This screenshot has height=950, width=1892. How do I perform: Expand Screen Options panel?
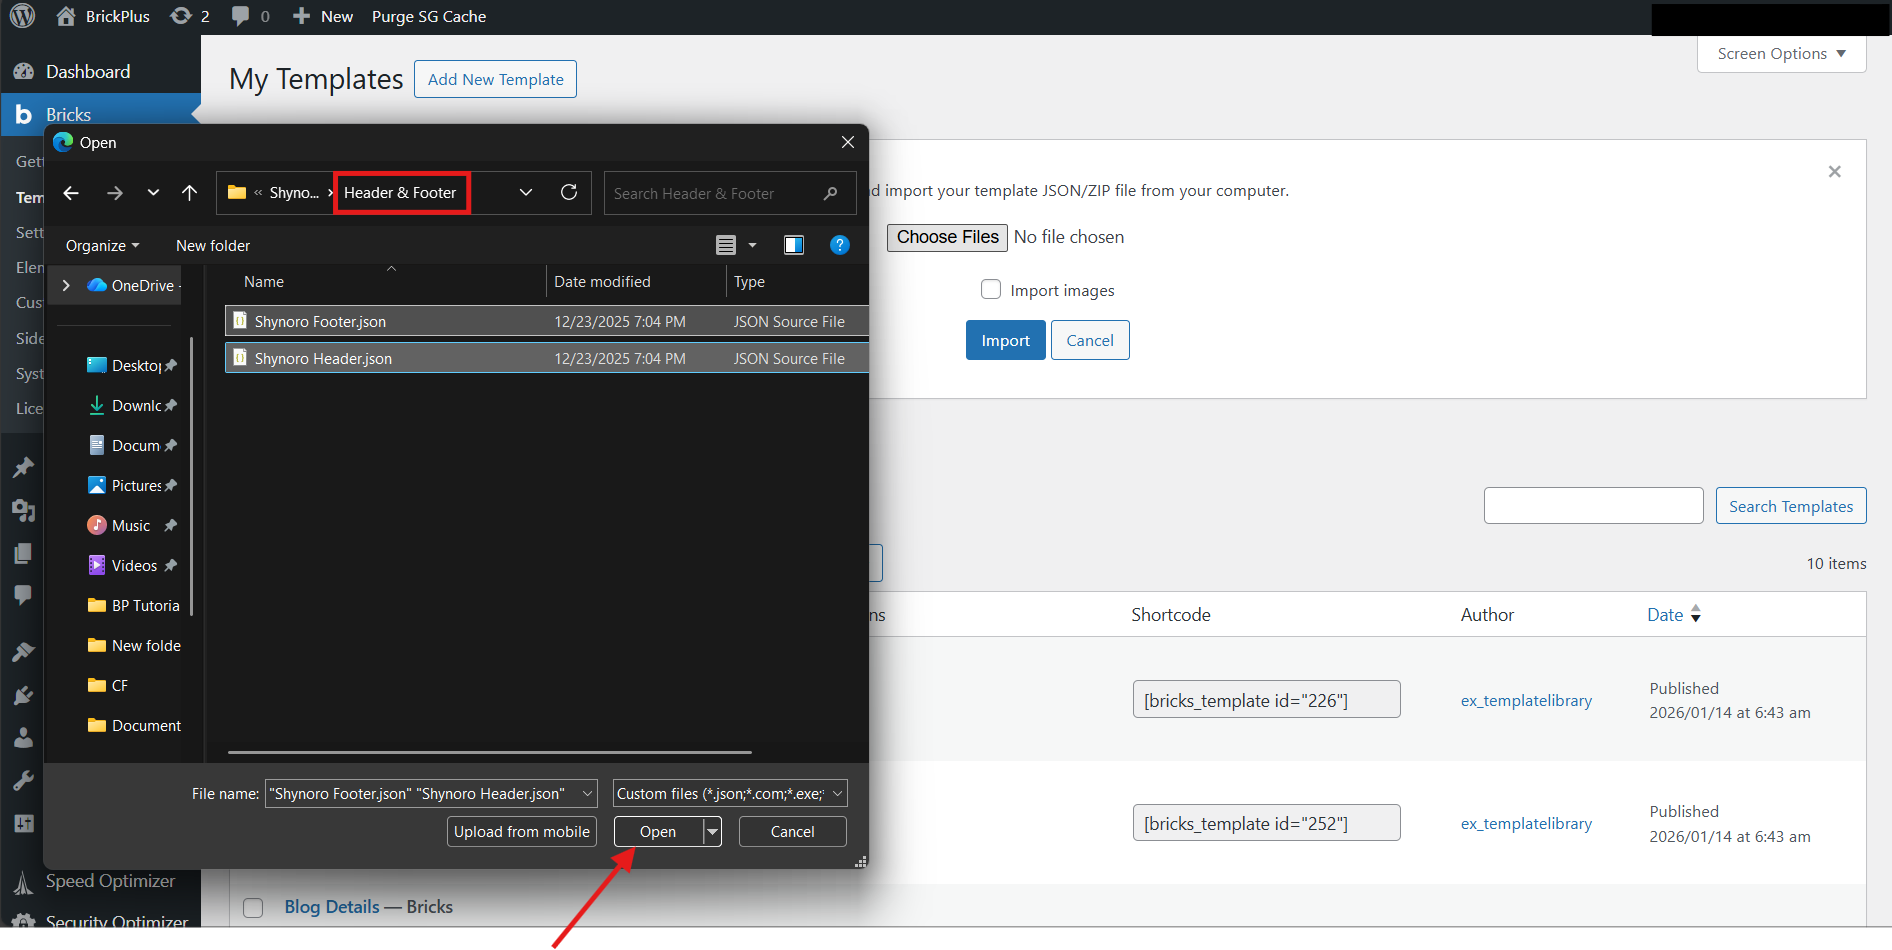point(1781,54)
